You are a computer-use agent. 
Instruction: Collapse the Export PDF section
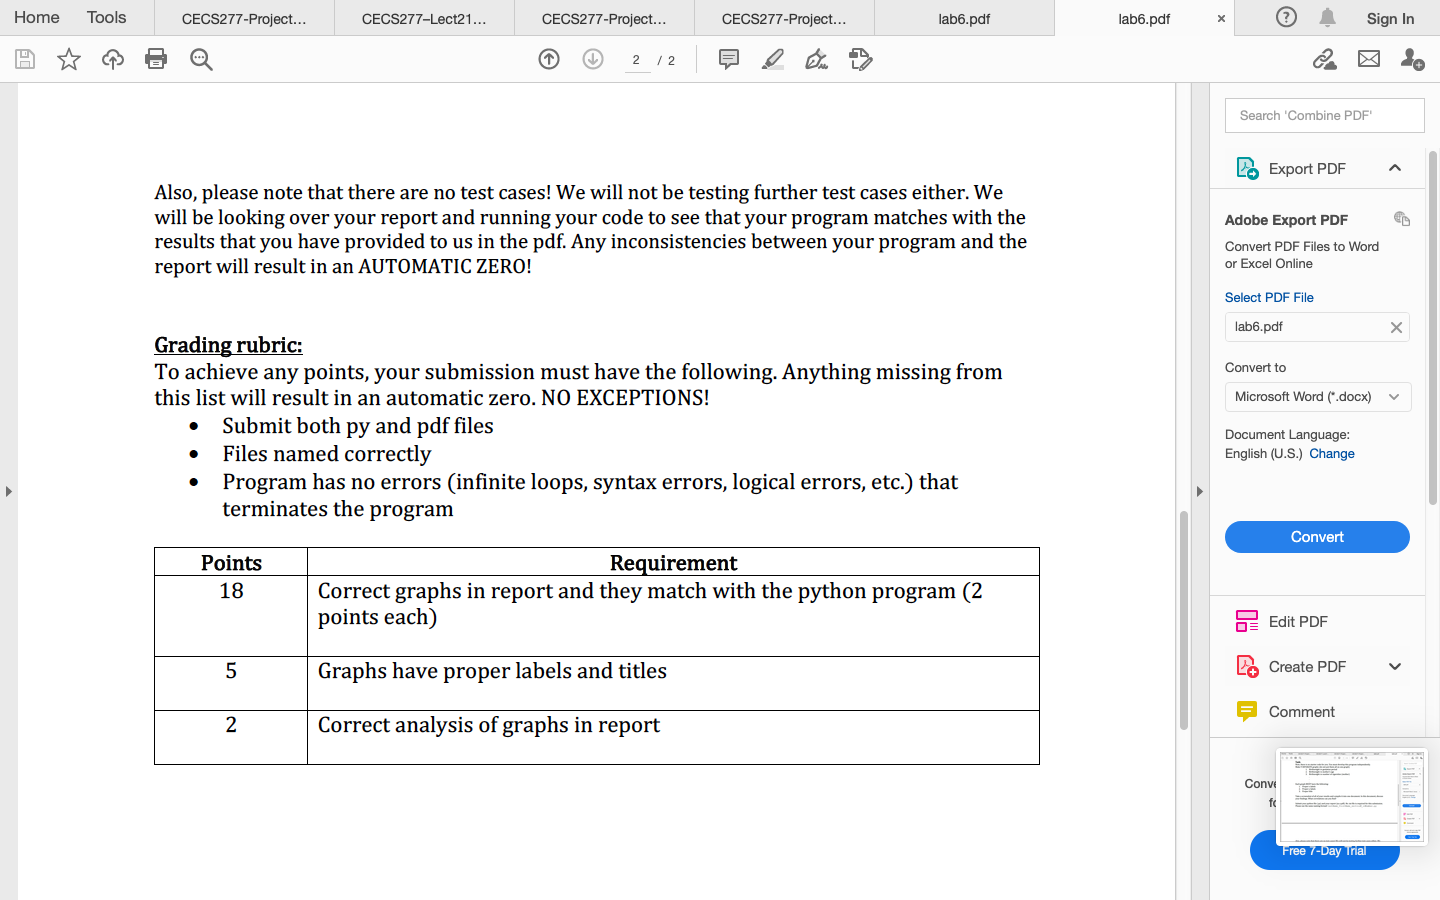(x=1395, y=167)
